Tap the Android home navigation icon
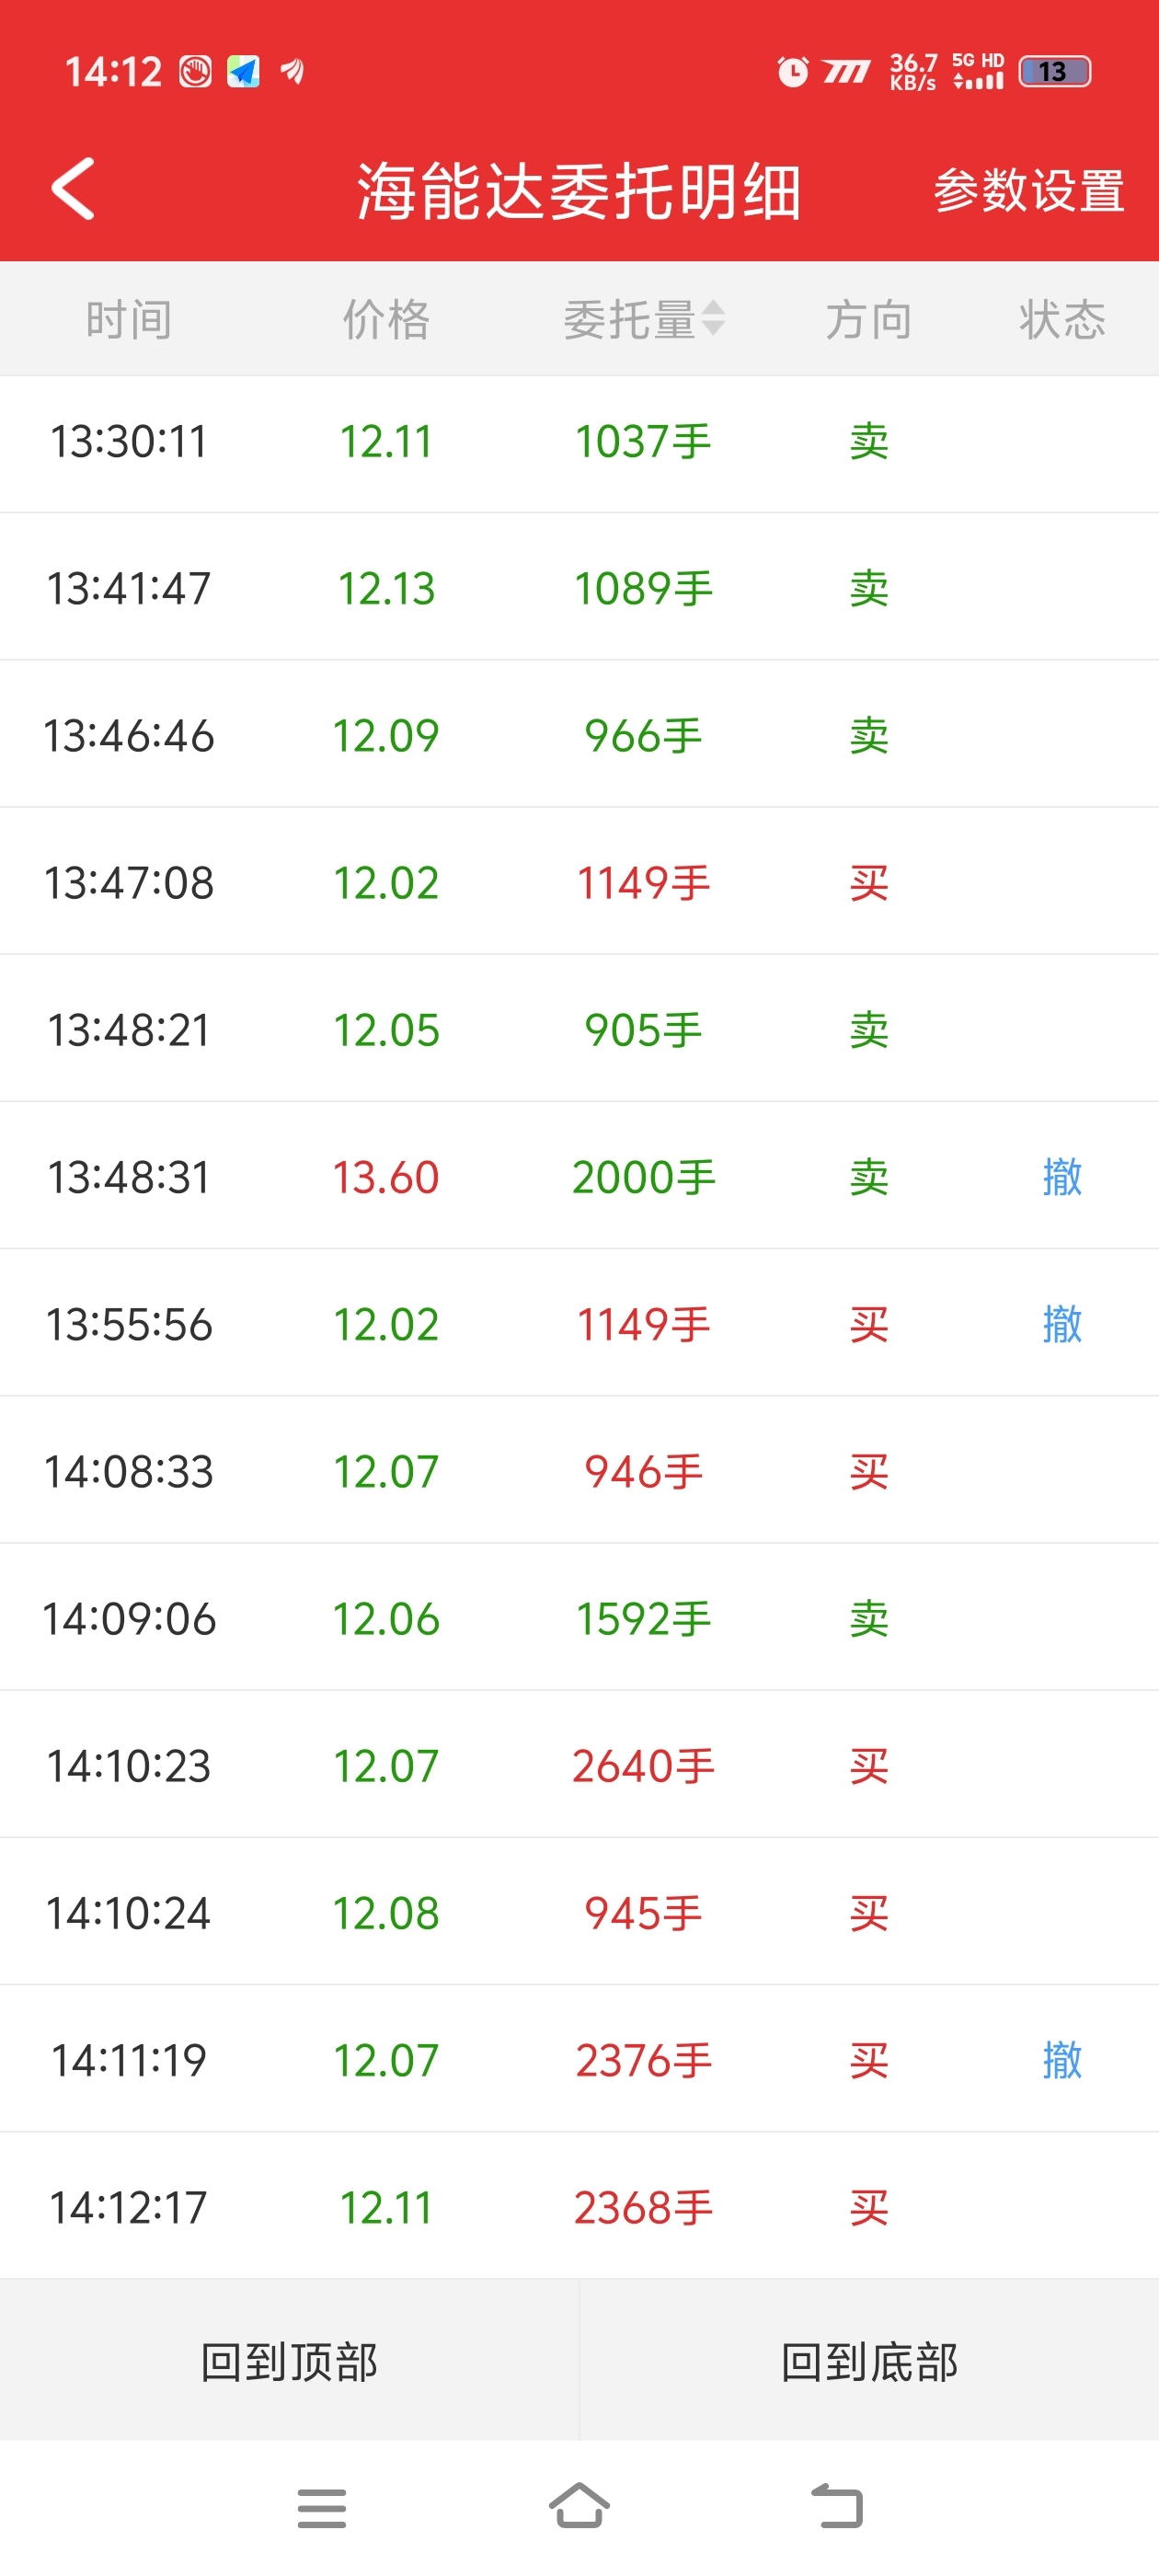The width and height of the screenshot is (1159, 2576). pyautogui.click(x=579, y=2506)
